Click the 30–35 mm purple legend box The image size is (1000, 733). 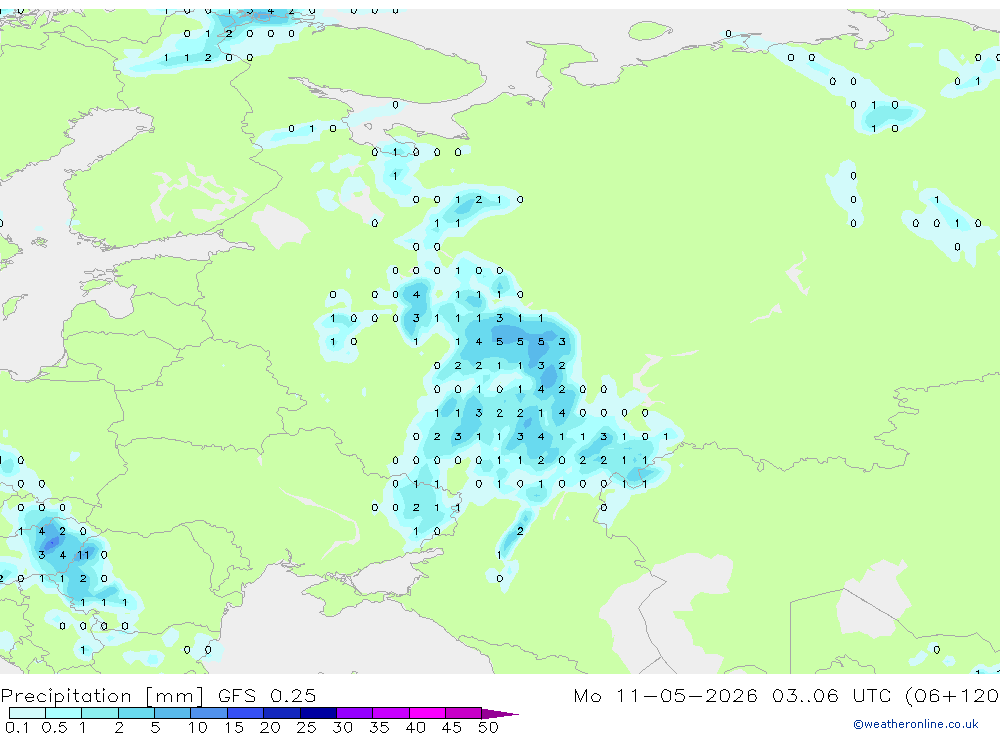(x=355, y=713)
